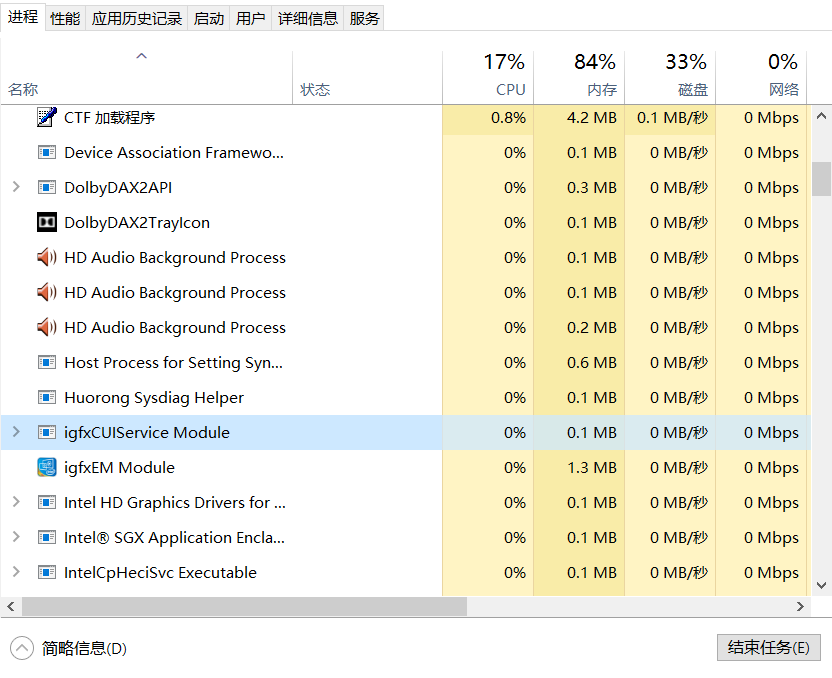Click the igfxEM Module Intel icon
Image resolution: width=832 pixels, height=678 pixels.
point(47,467)
